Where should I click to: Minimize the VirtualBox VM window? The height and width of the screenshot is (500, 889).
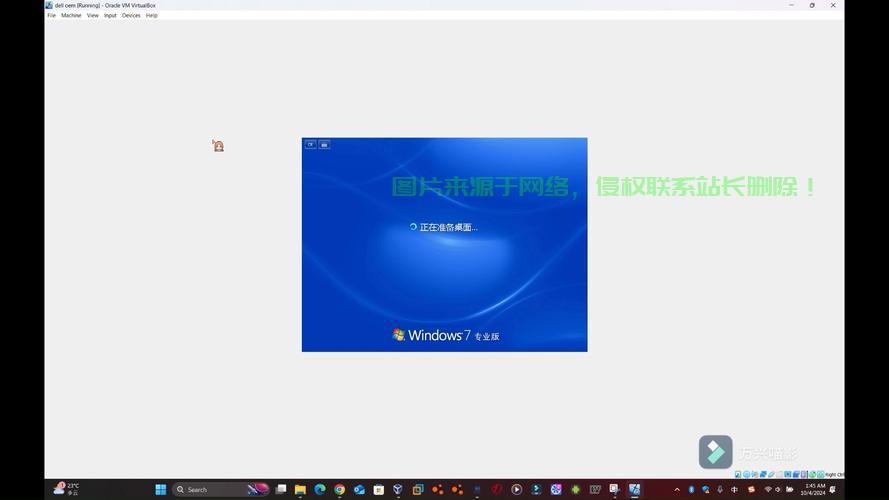[791, 5]
